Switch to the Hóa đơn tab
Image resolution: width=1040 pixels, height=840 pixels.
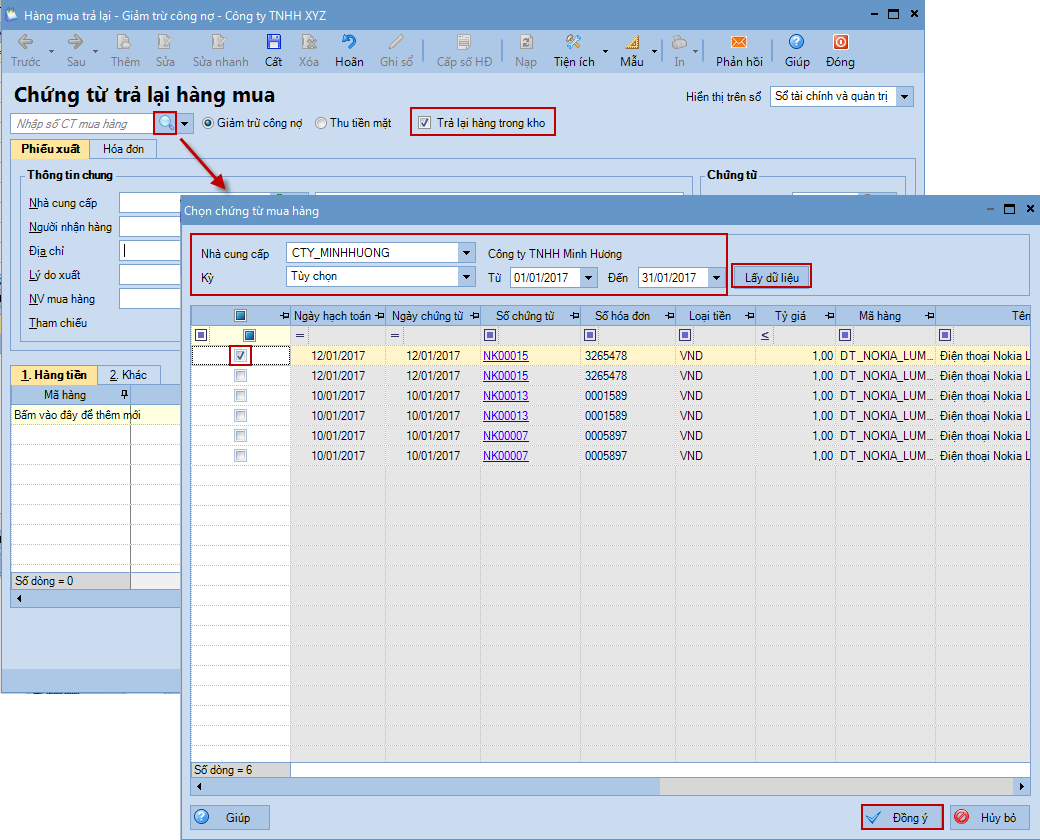tap(123, 149)
